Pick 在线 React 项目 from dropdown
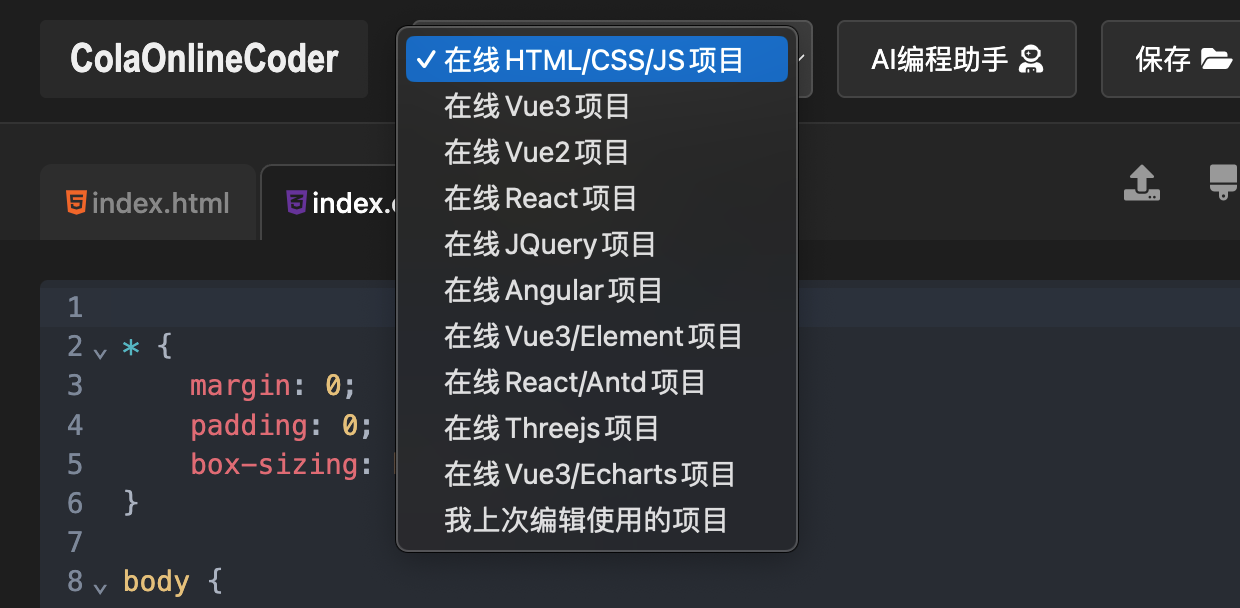This screenshot has width=1240, height=608. [597, 198]
